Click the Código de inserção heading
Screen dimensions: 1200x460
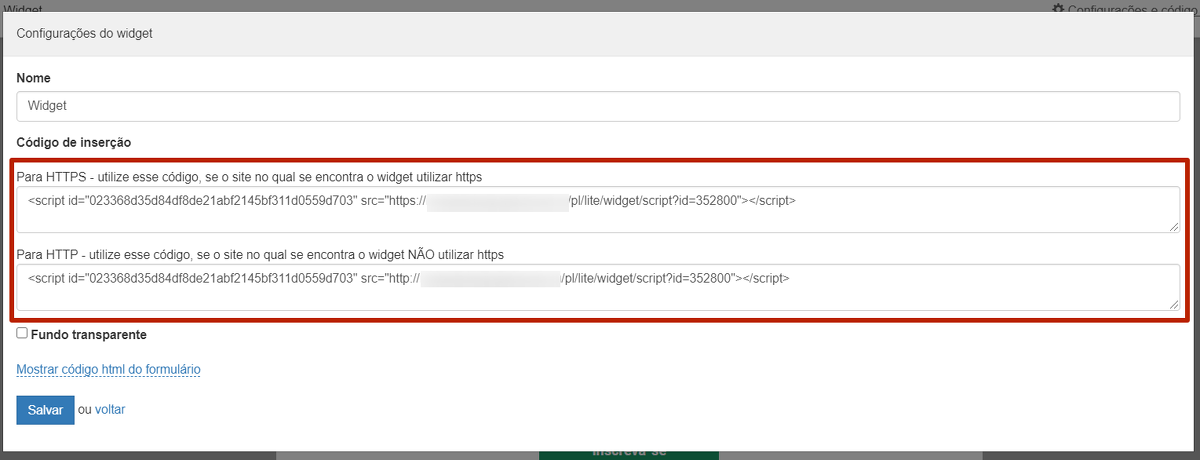[74, 143]
